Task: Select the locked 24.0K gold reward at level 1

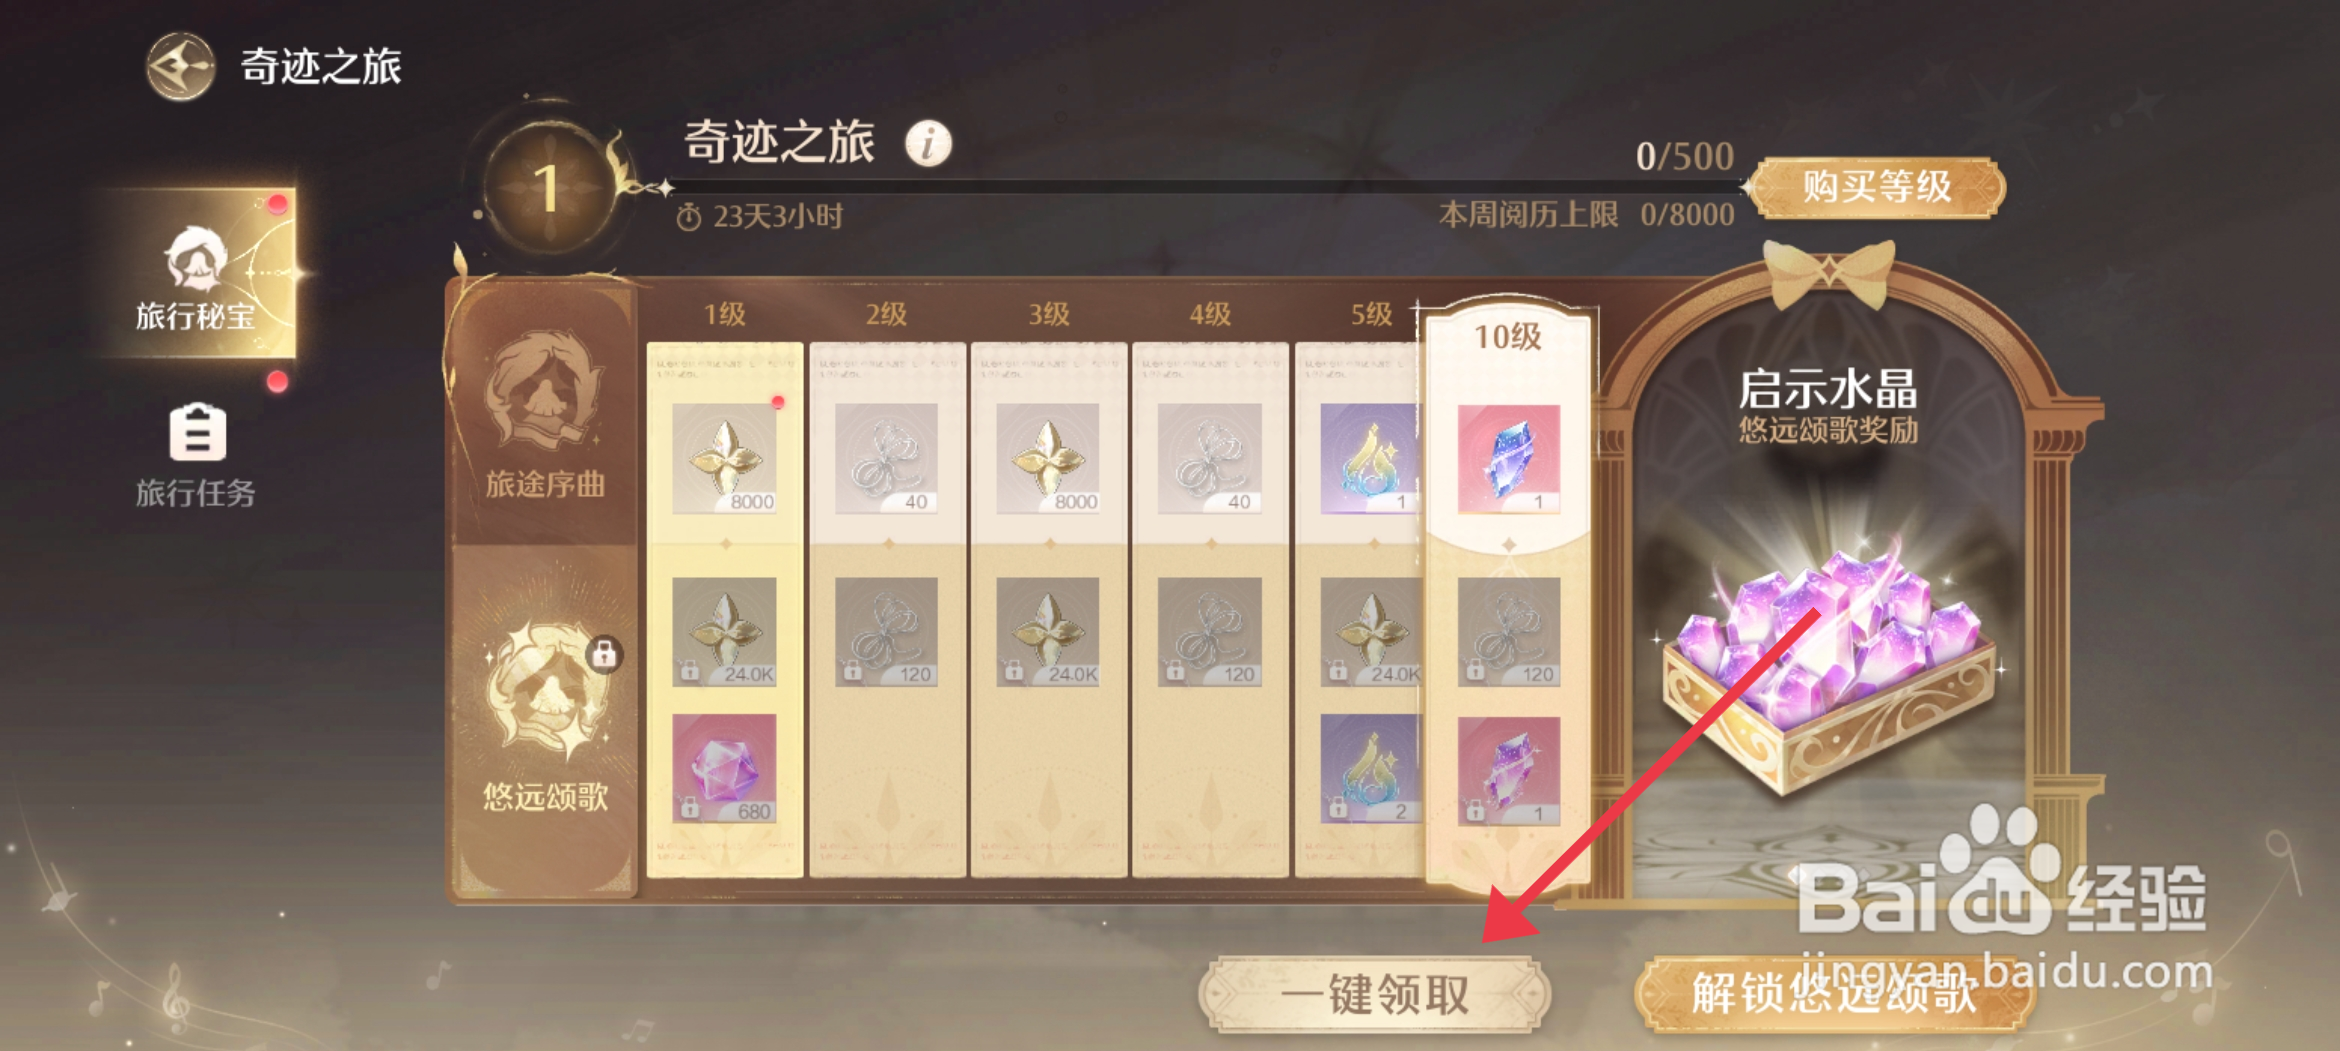Action: pos(725,631)
